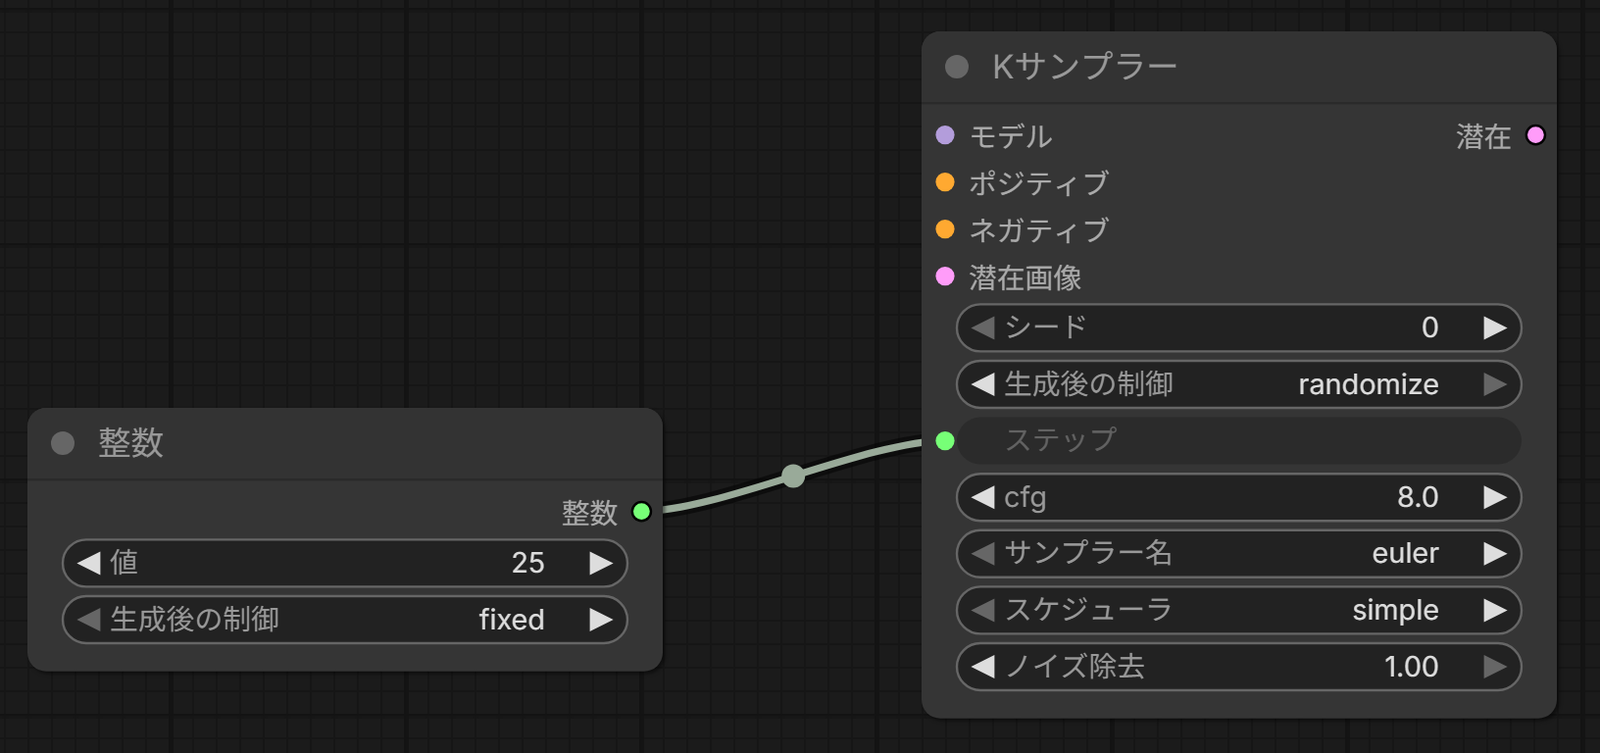This screenshot has width=1600, height=753.
Task: Click the ポジティブ input socket
Action: click(x=945, y=182)
